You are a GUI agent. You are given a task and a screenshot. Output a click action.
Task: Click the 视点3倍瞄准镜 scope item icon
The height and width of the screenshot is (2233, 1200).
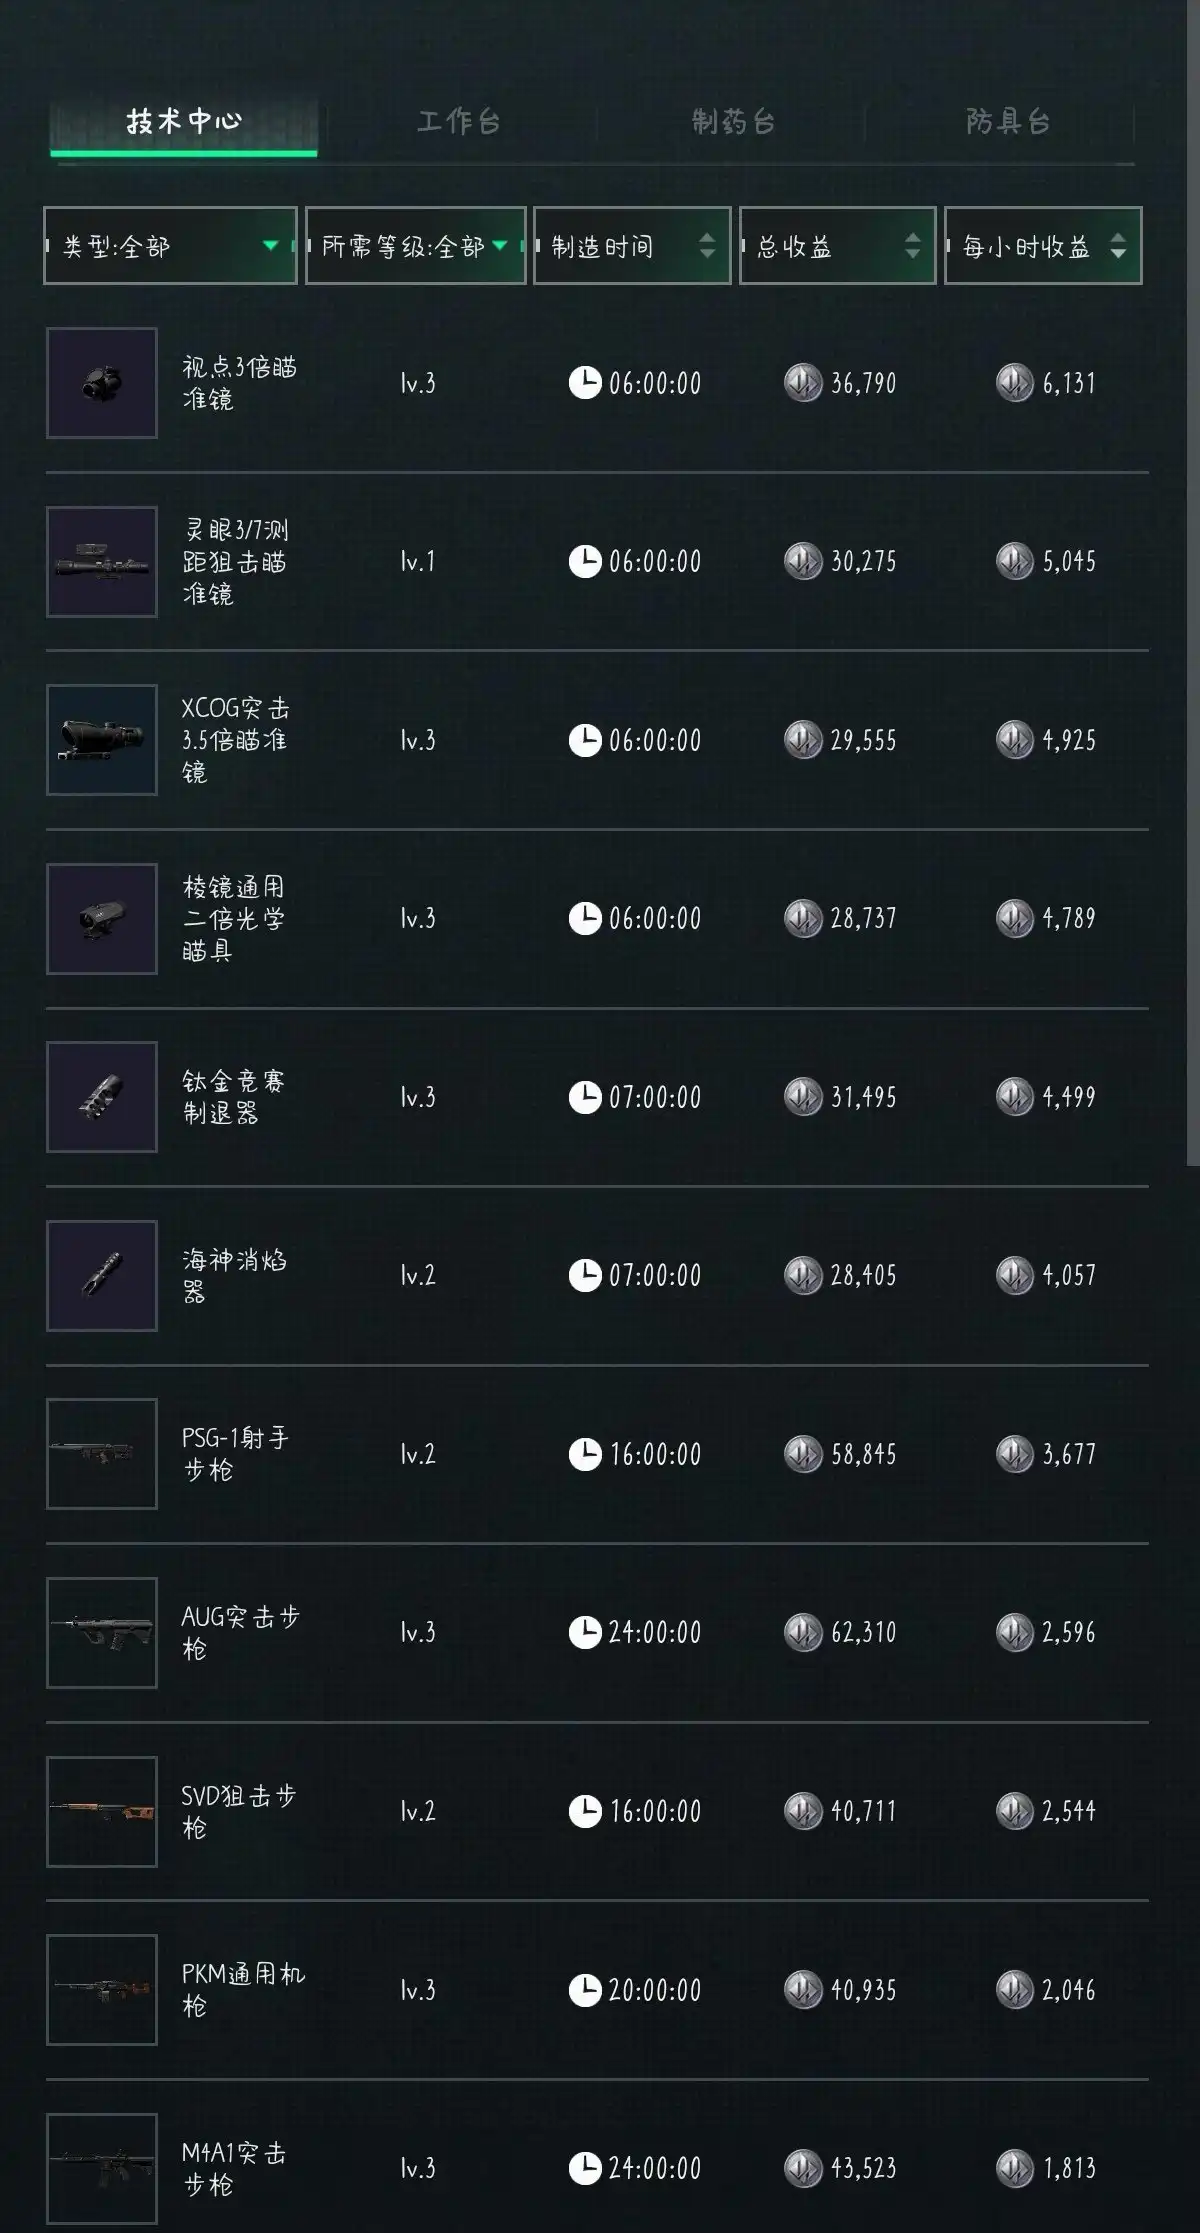[102, 383]
